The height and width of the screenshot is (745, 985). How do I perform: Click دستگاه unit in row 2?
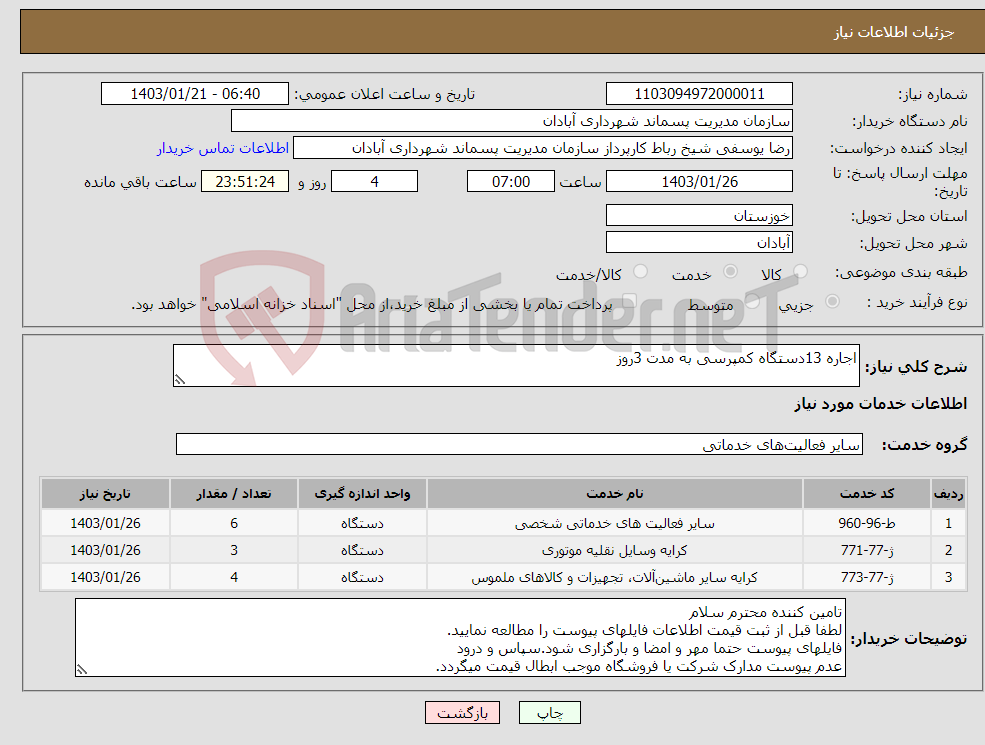[362, 550]
